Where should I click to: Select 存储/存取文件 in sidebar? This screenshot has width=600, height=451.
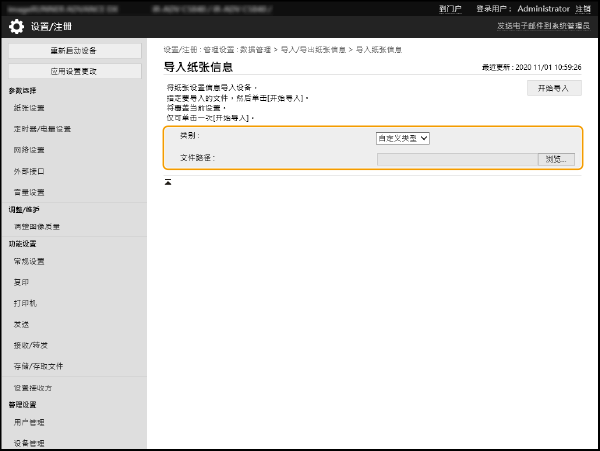[38, 366]
